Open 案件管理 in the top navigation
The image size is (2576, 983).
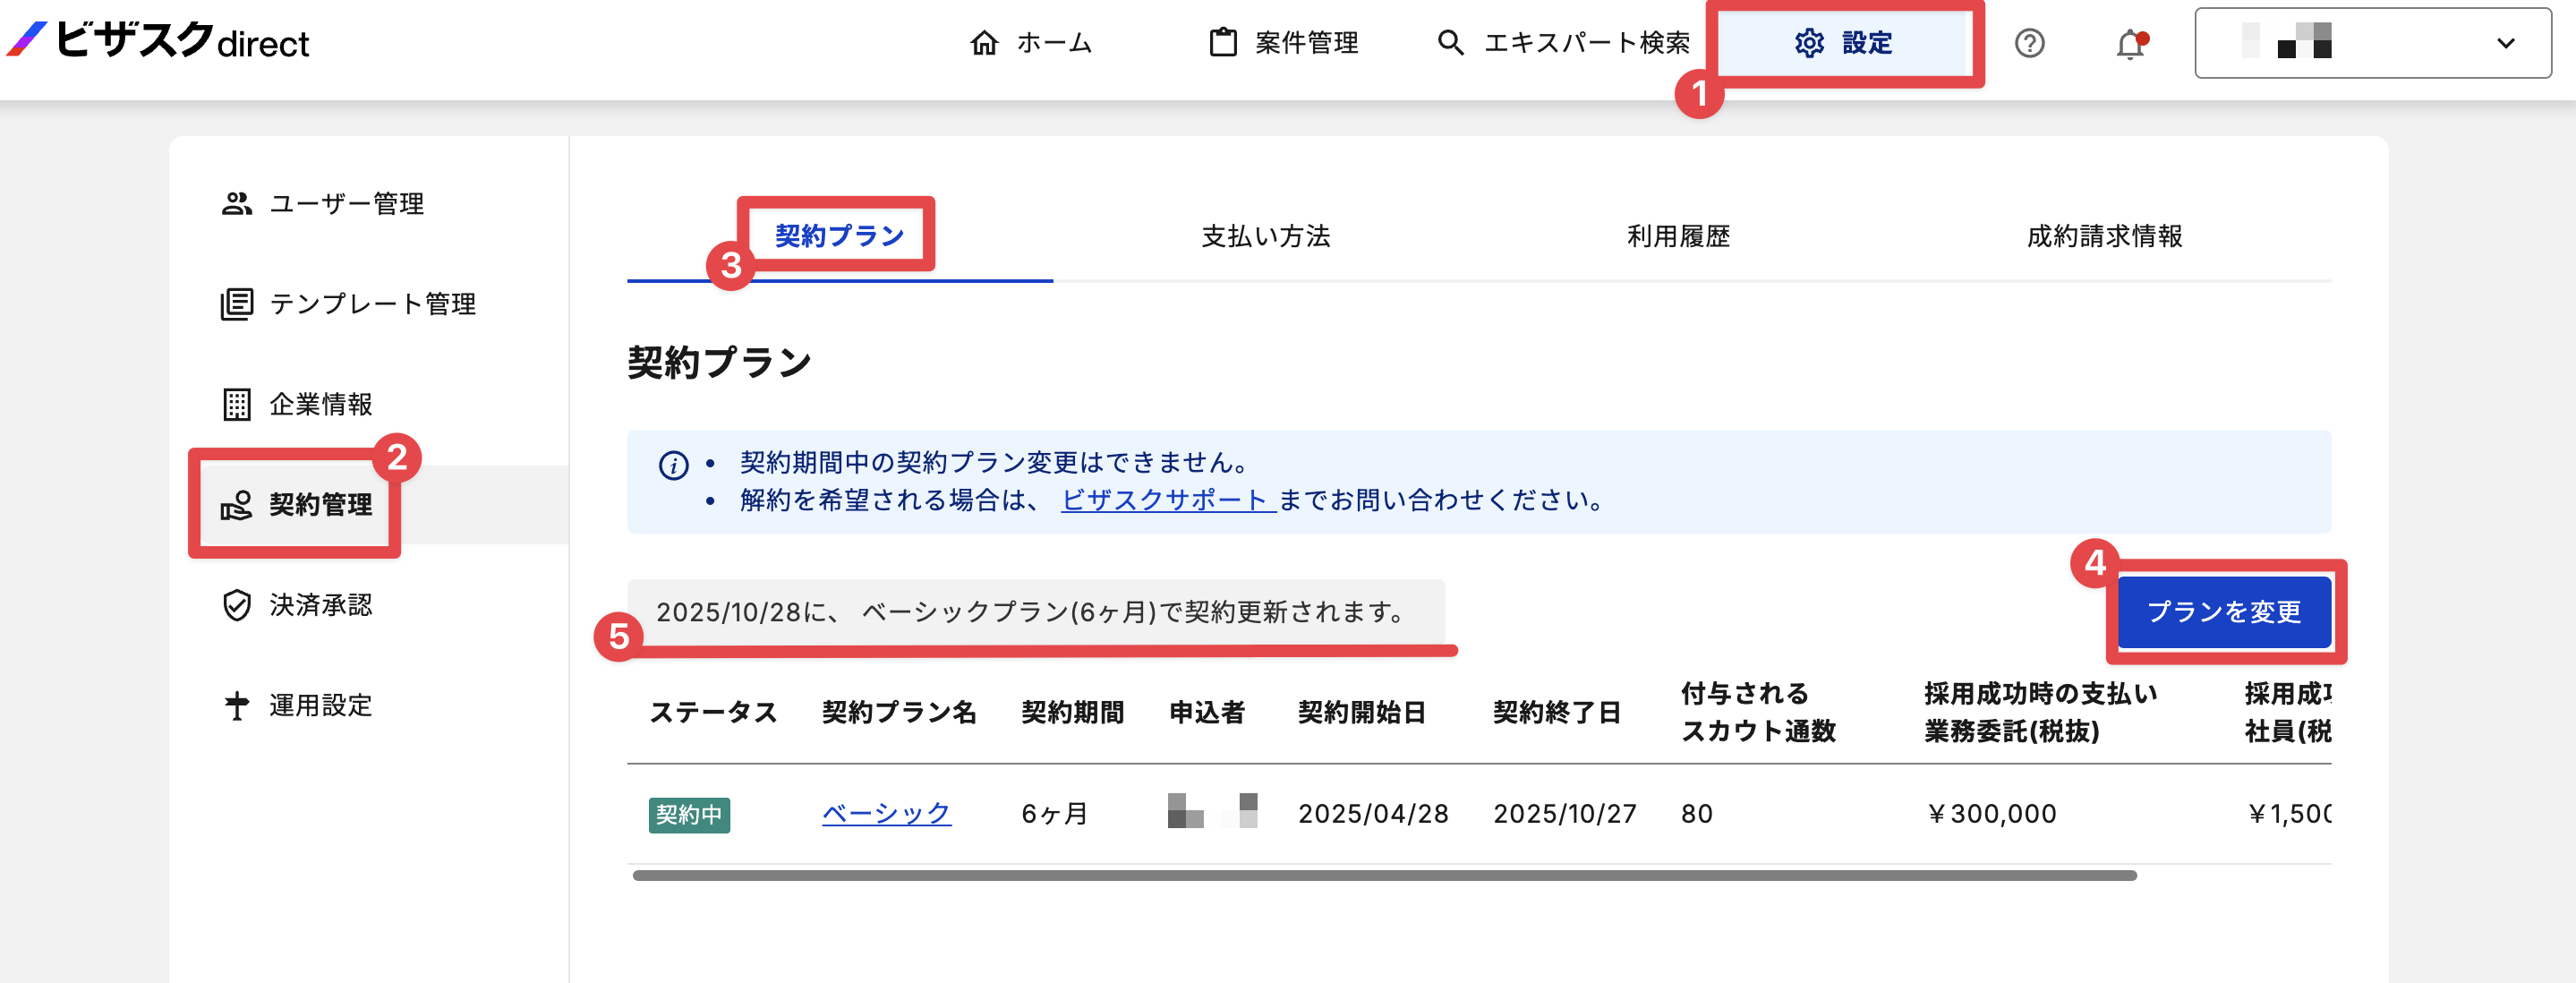click(1283, 43)
